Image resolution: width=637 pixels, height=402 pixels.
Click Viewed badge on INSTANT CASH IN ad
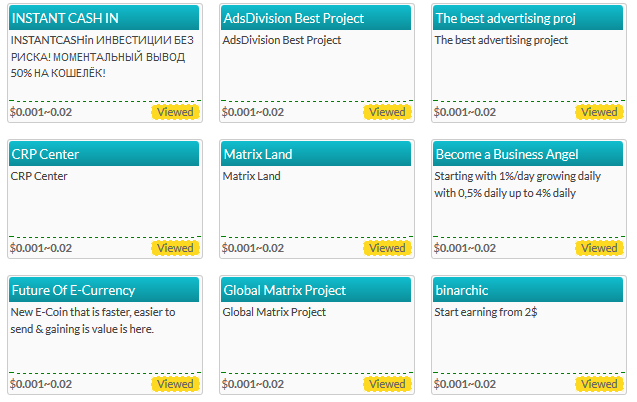[x=175, y=112]
